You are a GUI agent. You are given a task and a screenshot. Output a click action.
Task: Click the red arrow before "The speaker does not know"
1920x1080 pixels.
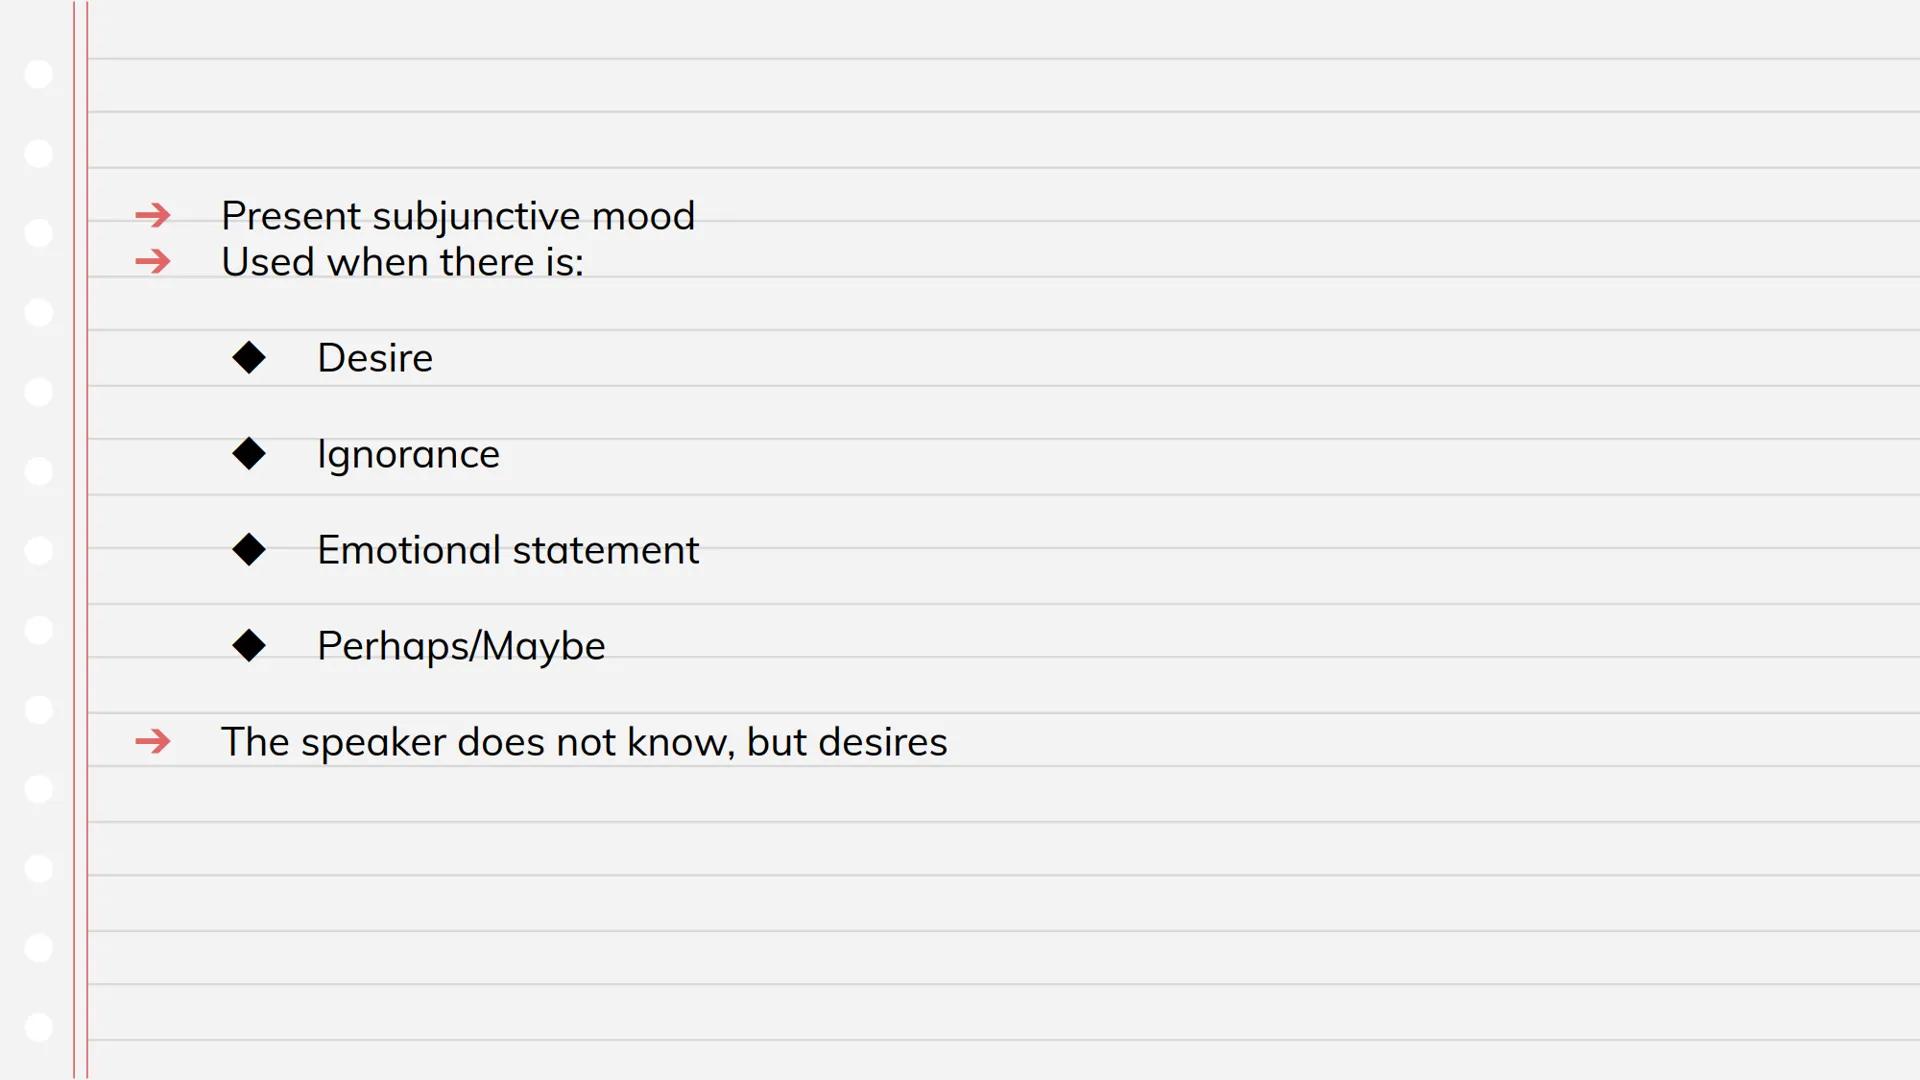coord(153,742)
